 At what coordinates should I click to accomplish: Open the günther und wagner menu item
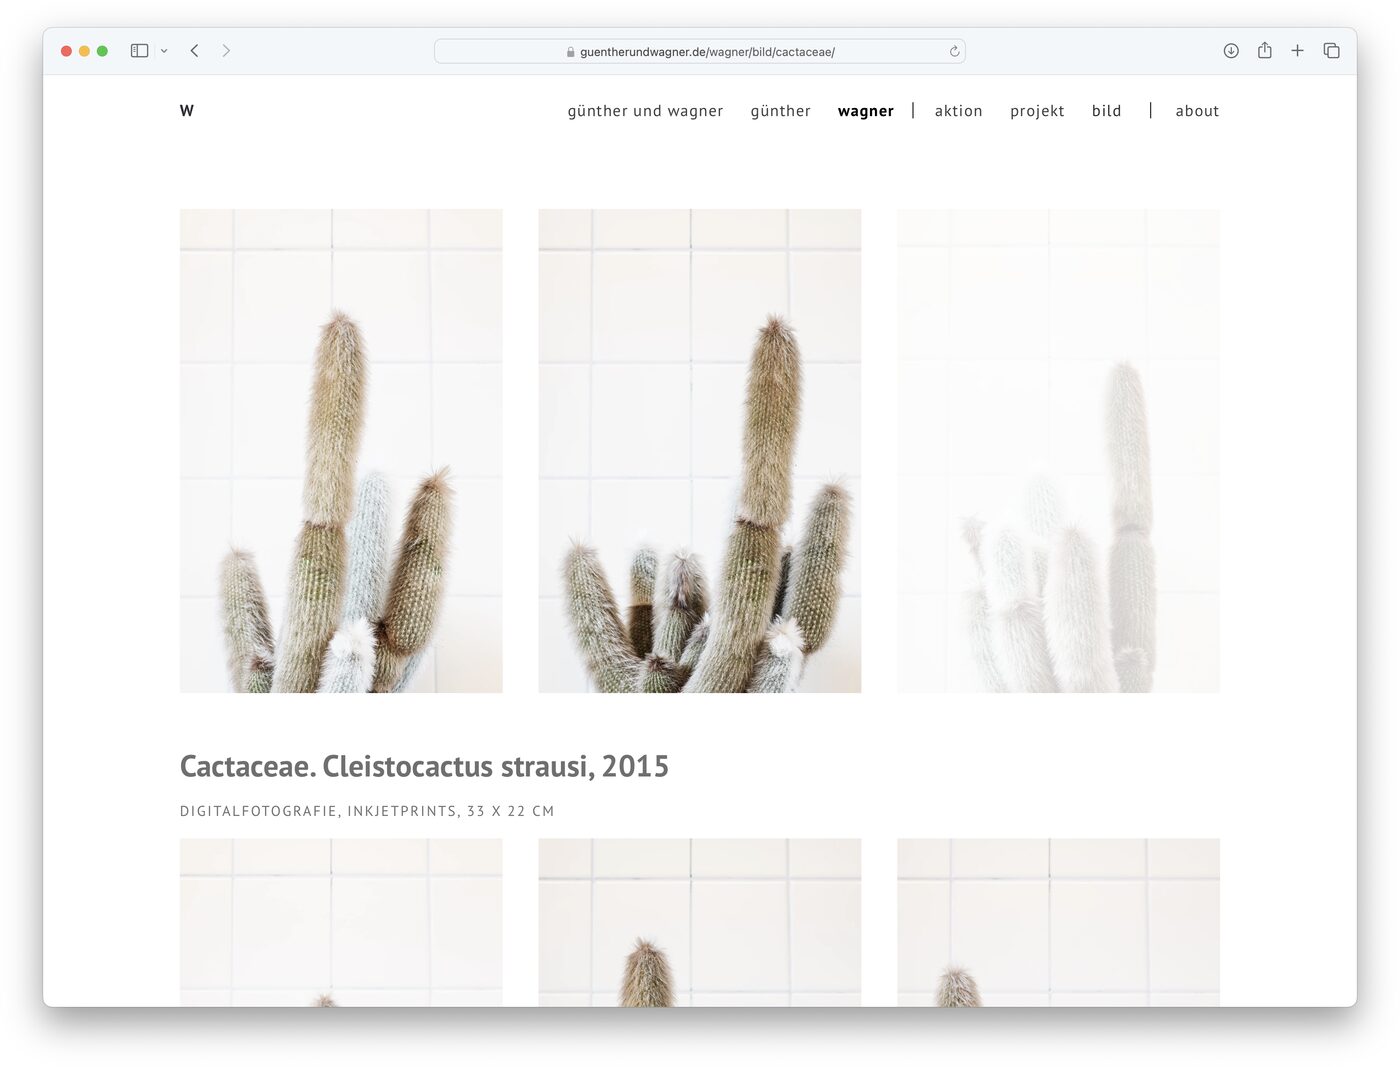pyautogui.click(x=645, y=111)
